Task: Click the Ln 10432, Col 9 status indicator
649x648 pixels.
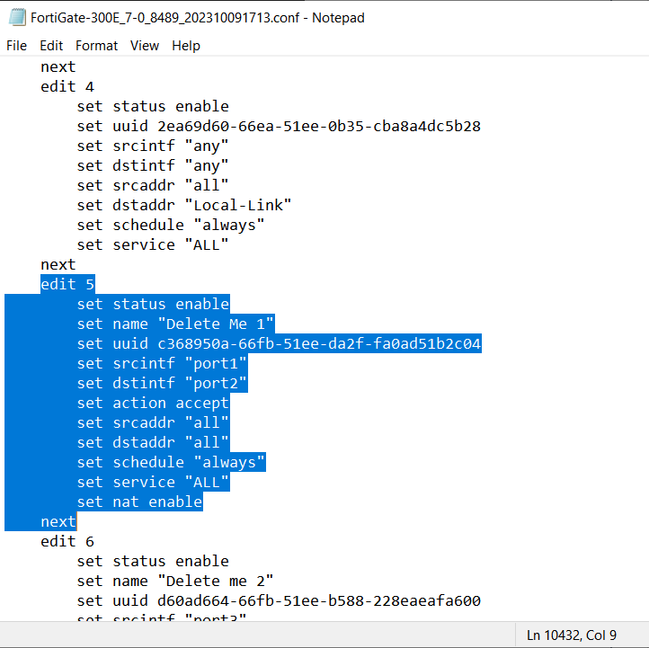Action: coord(571,635)
